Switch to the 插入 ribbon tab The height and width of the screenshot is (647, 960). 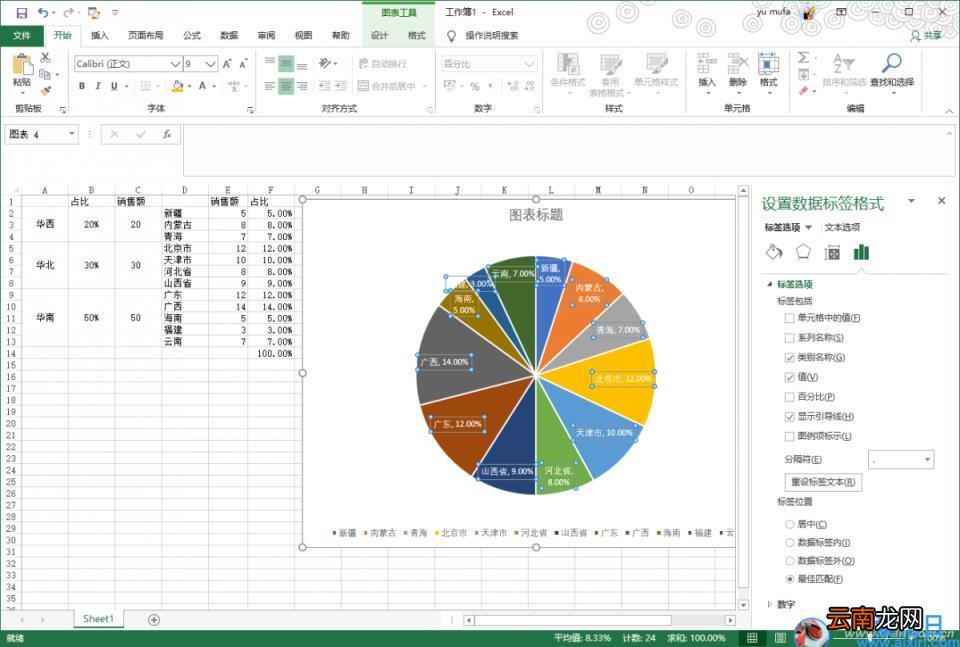pos(99,36)
